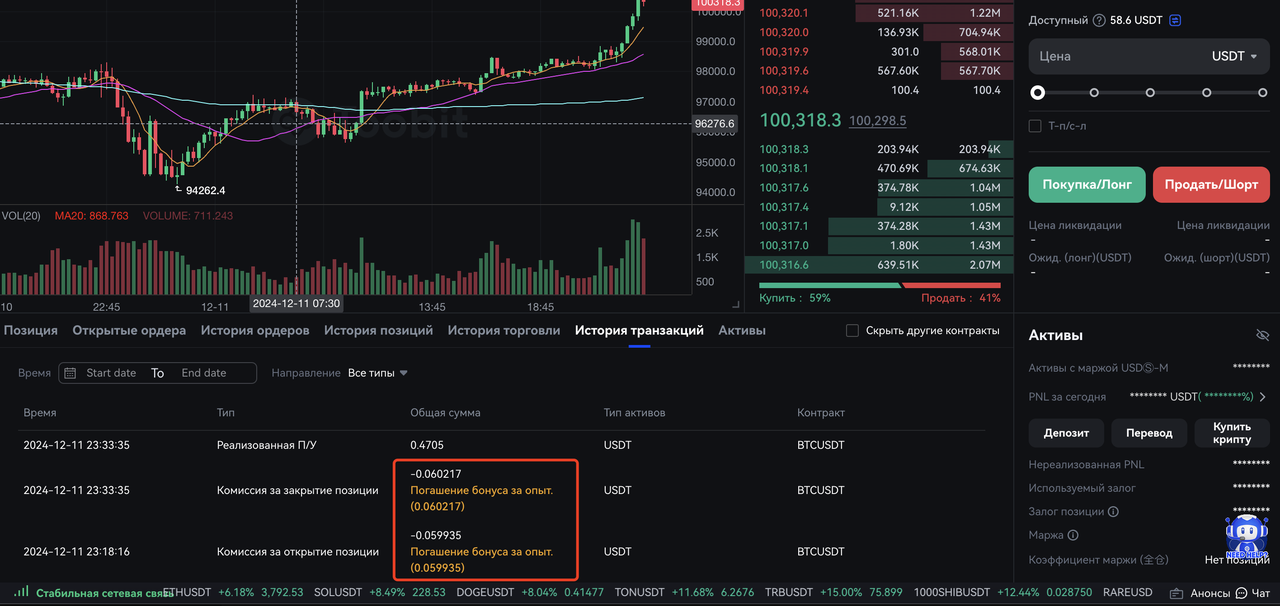Viewport: 1280px width, 606px height.
Task: Set the amount slider to the first handle
Action: [1038, 93]
